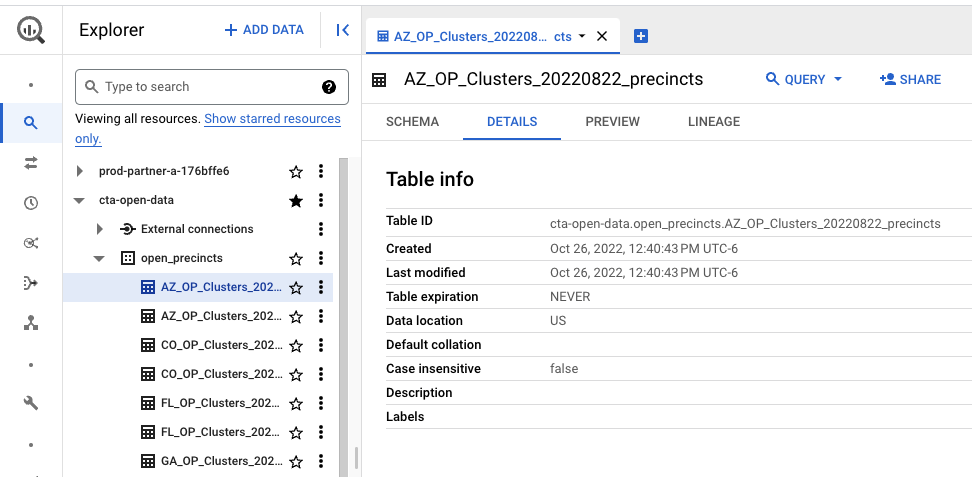Screen dimensions: 972x477
Task: Collapse the Explorer panel with arrow icon
Action: pos(342,30)
